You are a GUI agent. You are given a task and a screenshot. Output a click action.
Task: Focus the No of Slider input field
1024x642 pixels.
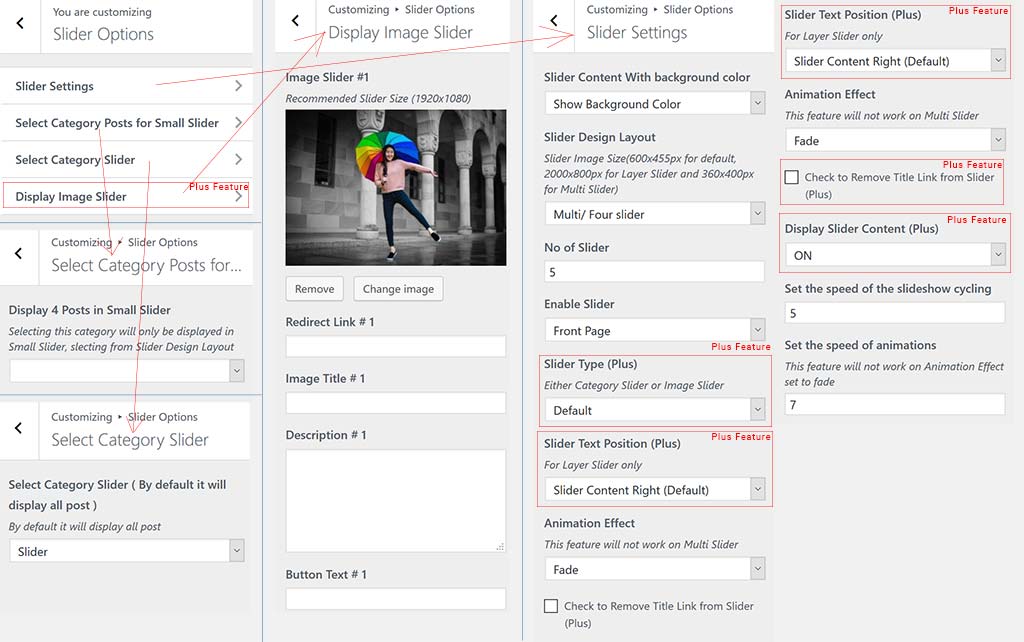654,272
